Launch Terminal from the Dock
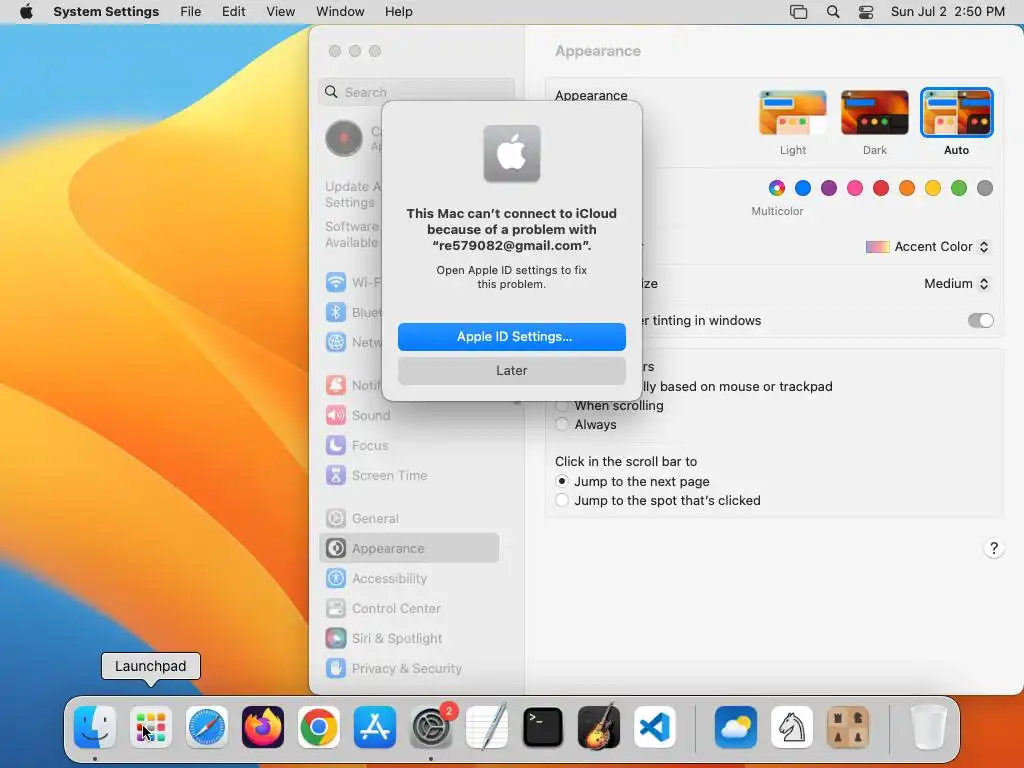The image size is (1024, 768). (543, 727)
